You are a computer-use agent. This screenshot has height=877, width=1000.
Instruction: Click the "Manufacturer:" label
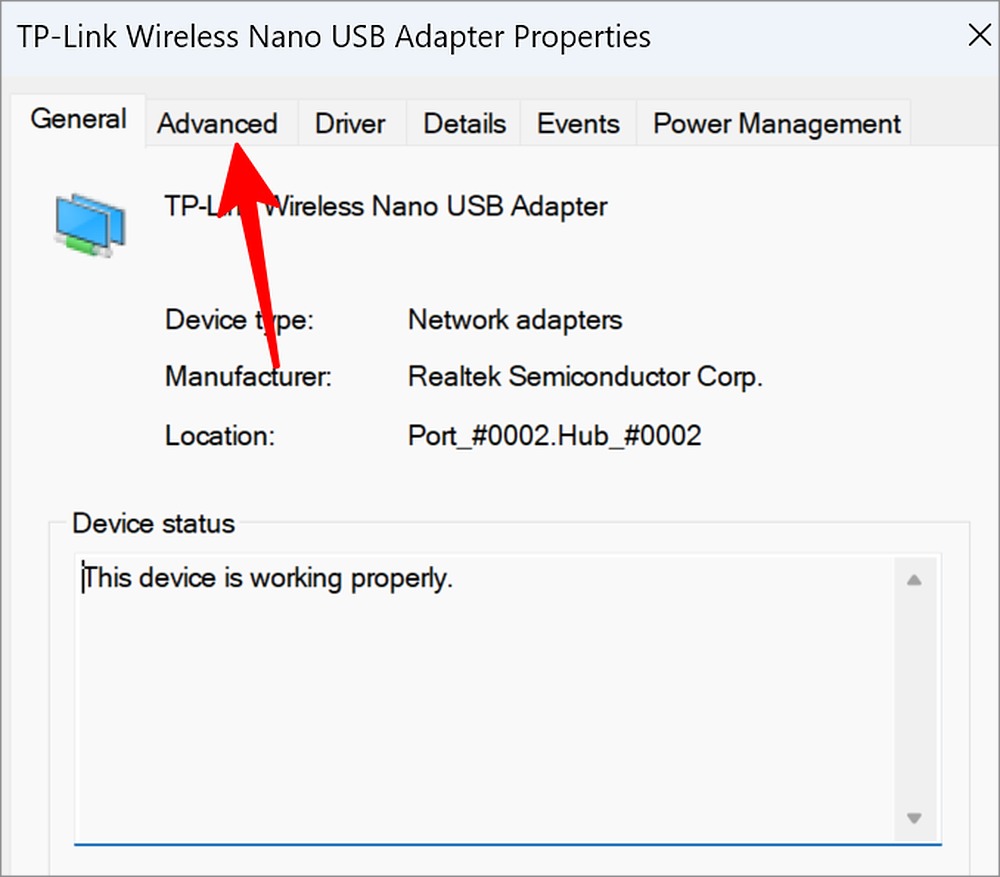247,378
